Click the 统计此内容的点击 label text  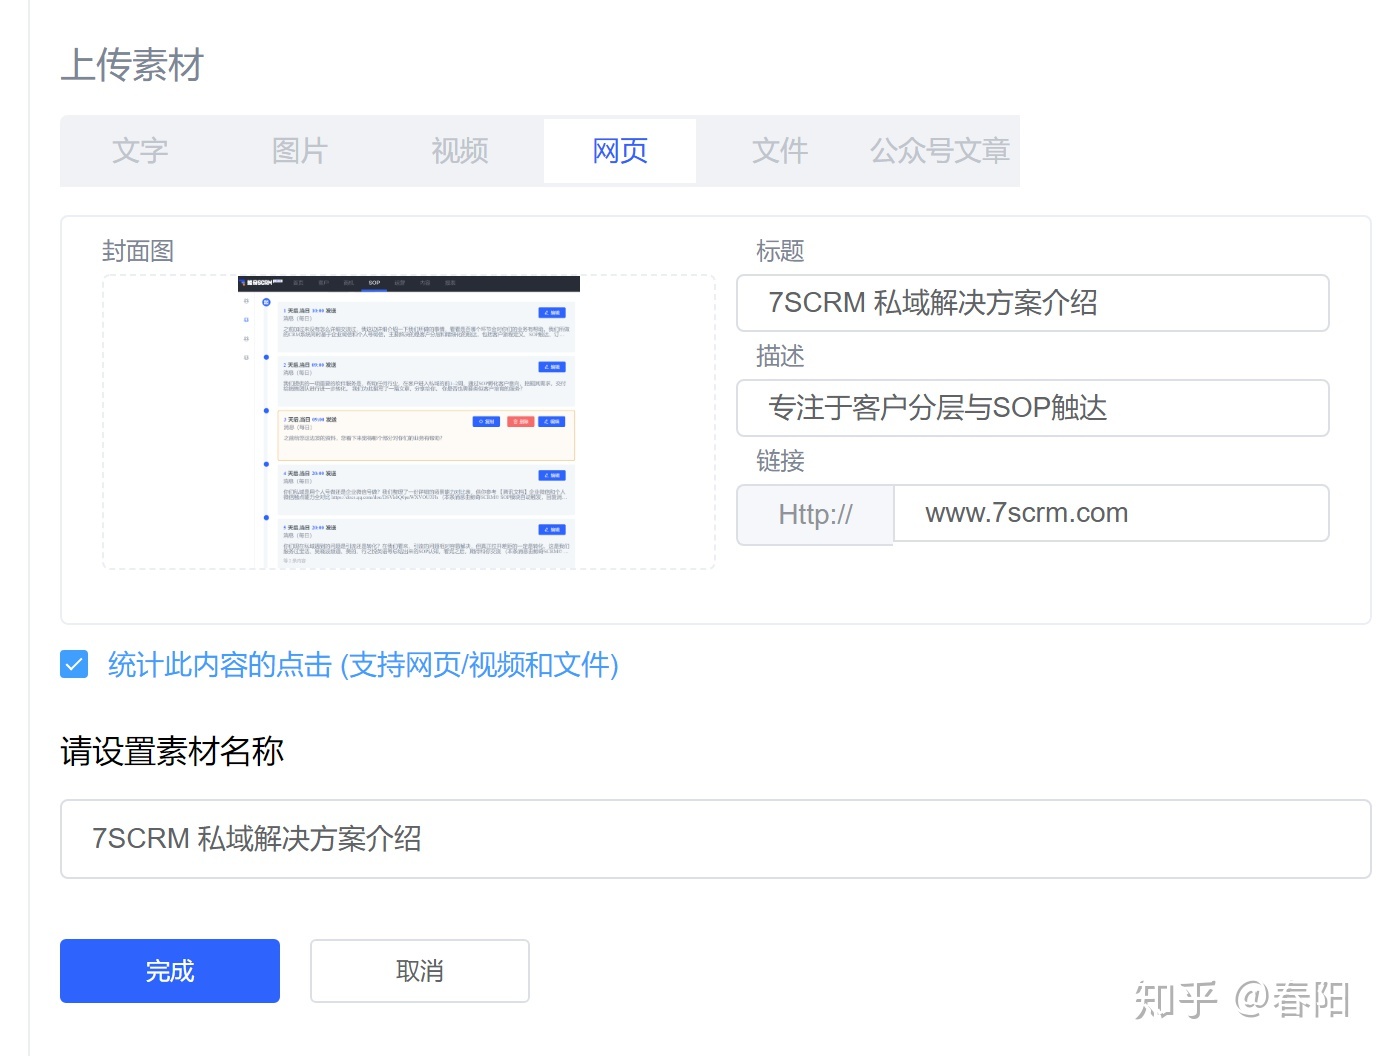point(363,665)
